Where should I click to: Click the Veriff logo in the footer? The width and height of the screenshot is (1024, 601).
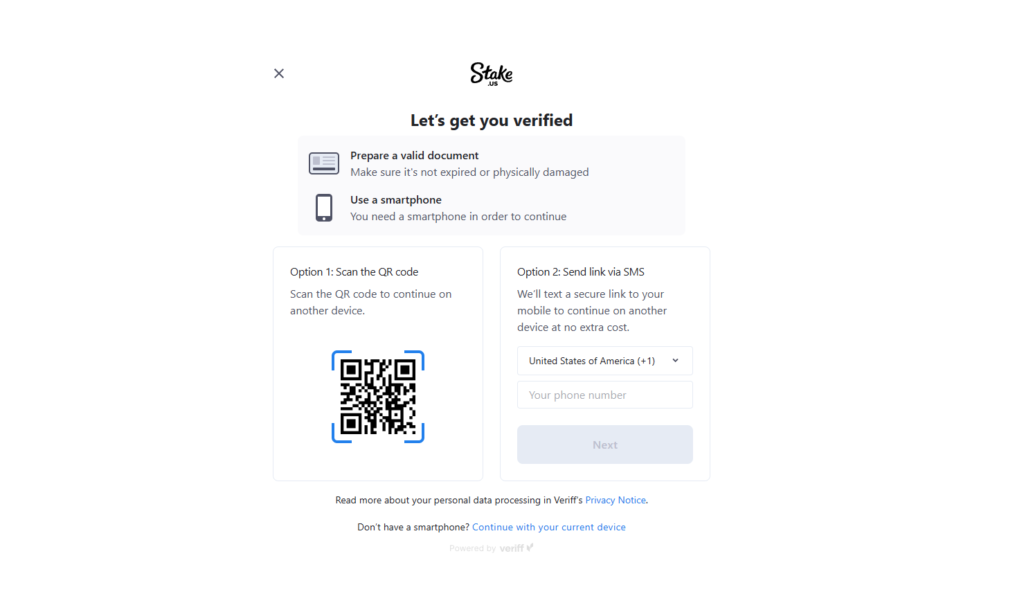[512, 548]
